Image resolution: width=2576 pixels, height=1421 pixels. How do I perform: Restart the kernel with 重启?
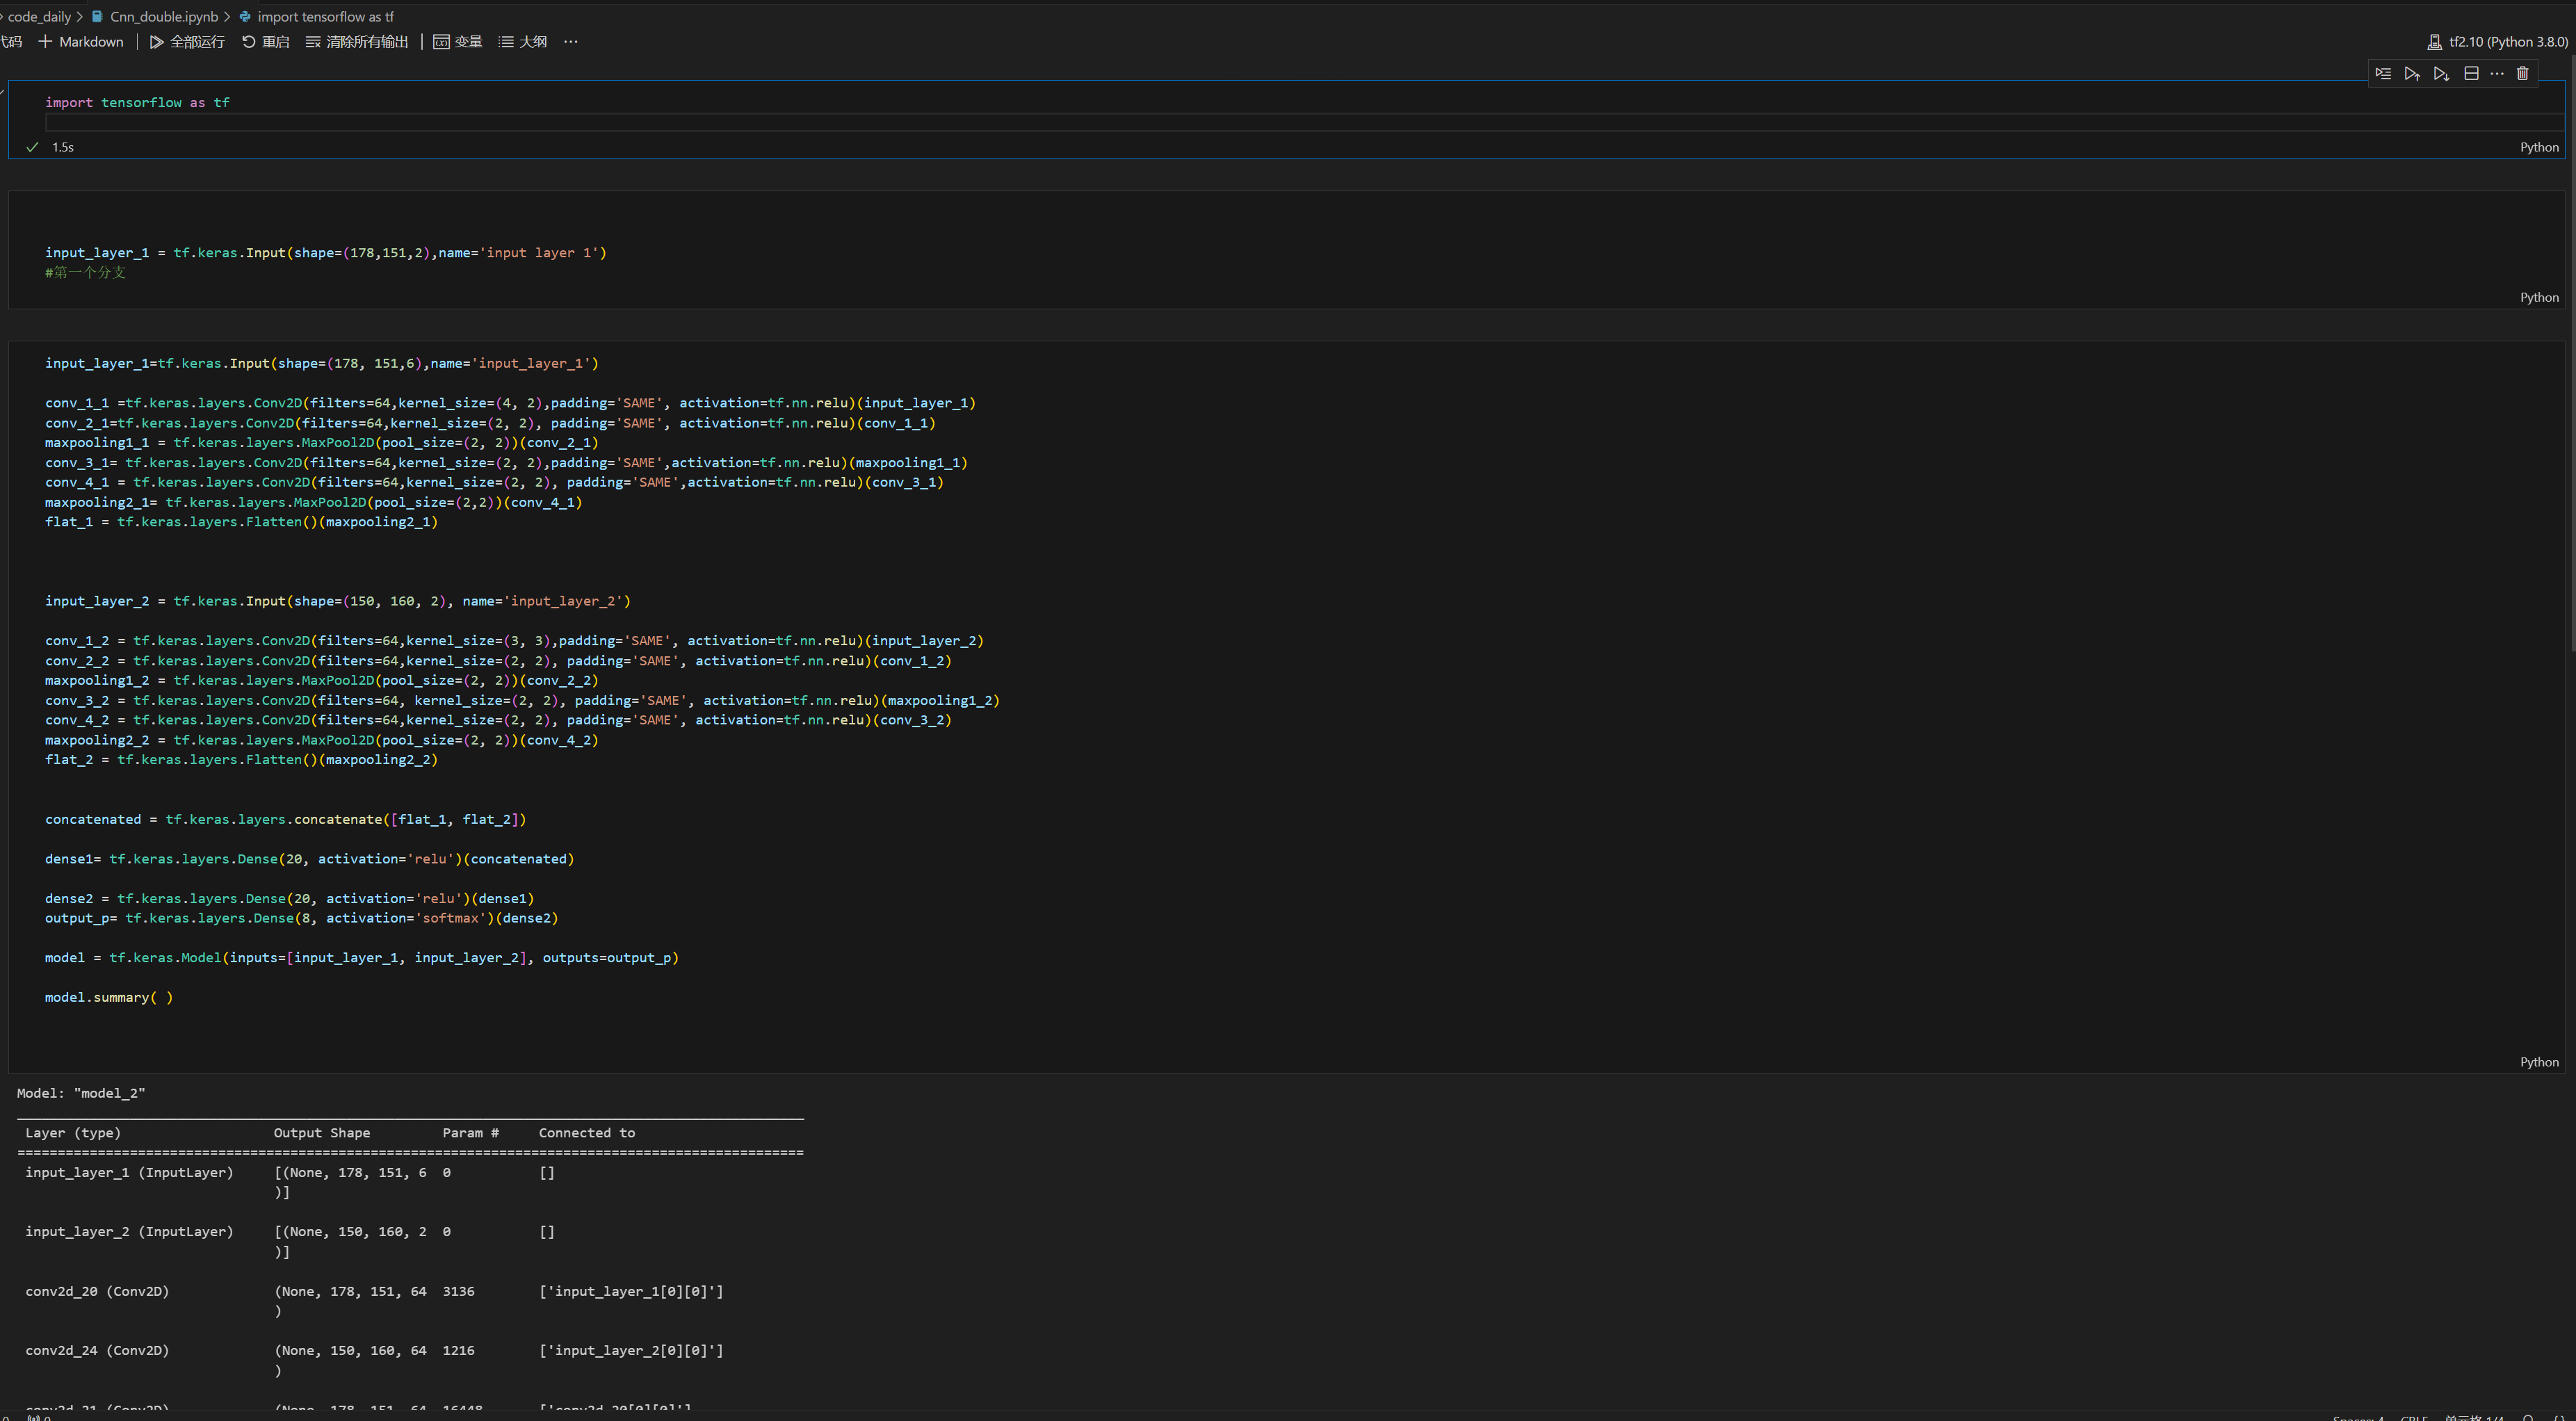coord(265,42)
